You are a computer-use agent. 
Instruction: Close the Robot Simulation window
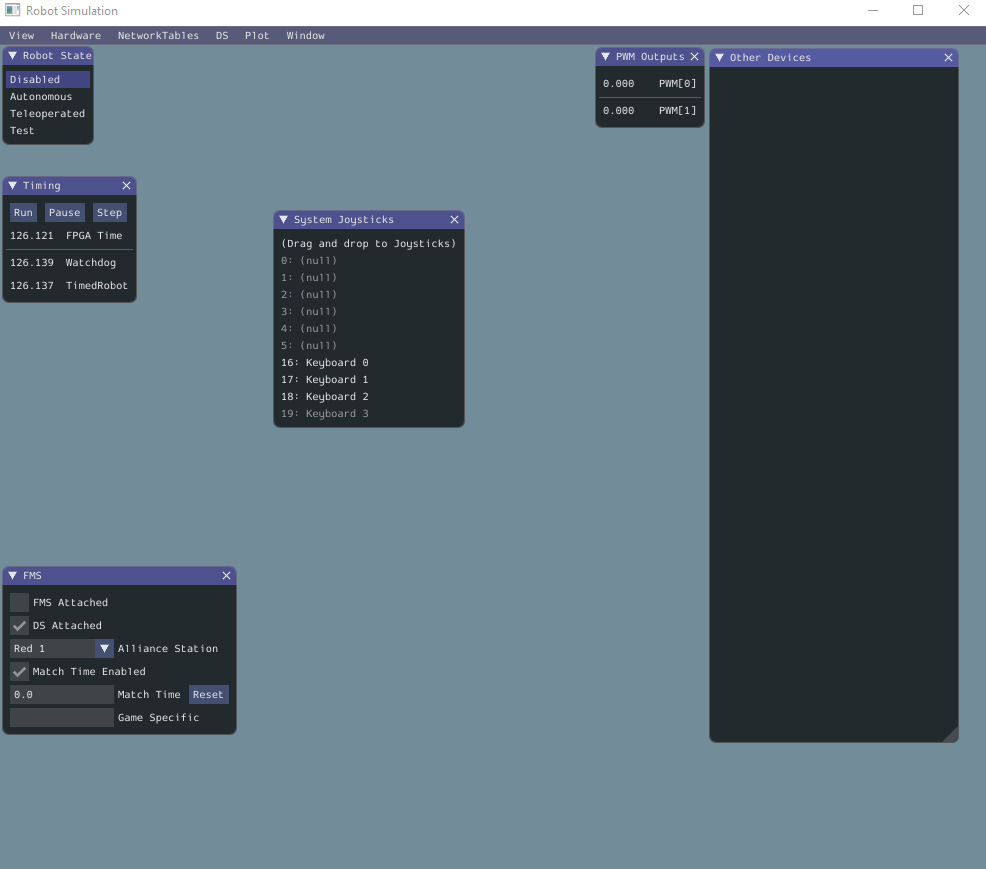[x=963, y=10]
